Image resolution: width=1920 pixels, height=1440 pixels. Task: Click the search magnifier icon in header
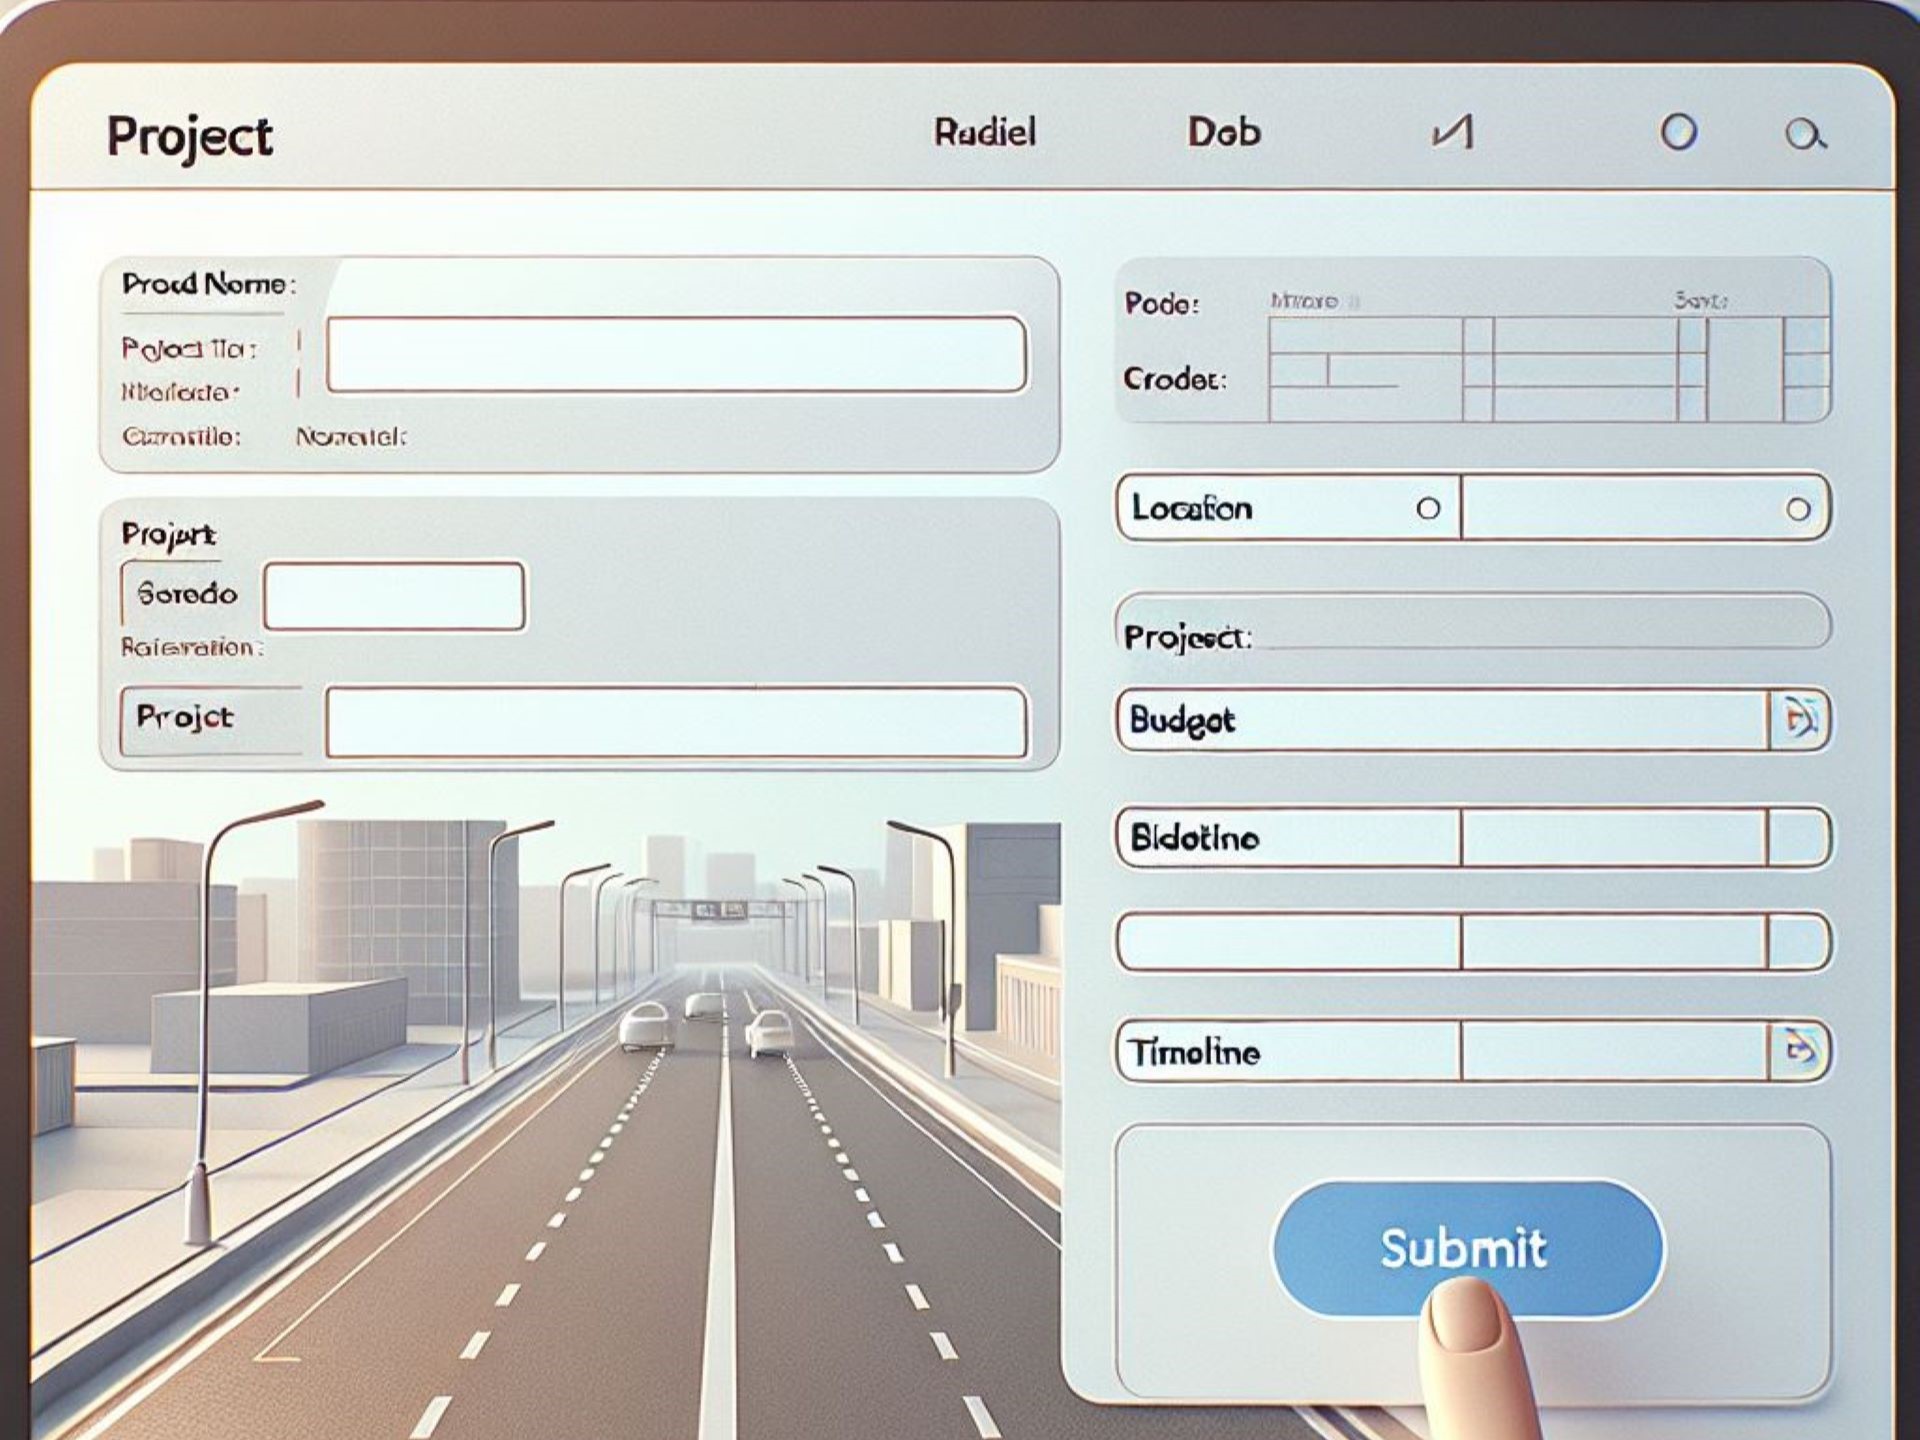[1806, 134]
